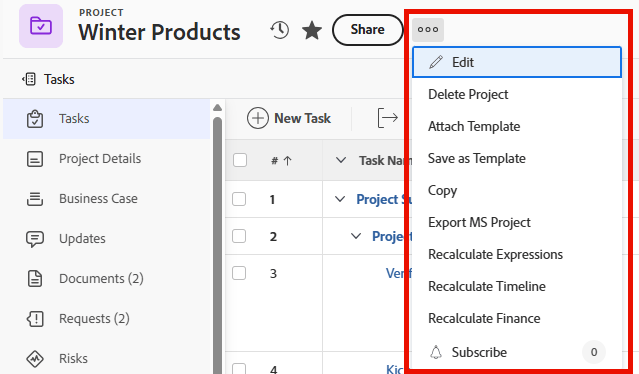Go to Business Case section

[106, 199]
